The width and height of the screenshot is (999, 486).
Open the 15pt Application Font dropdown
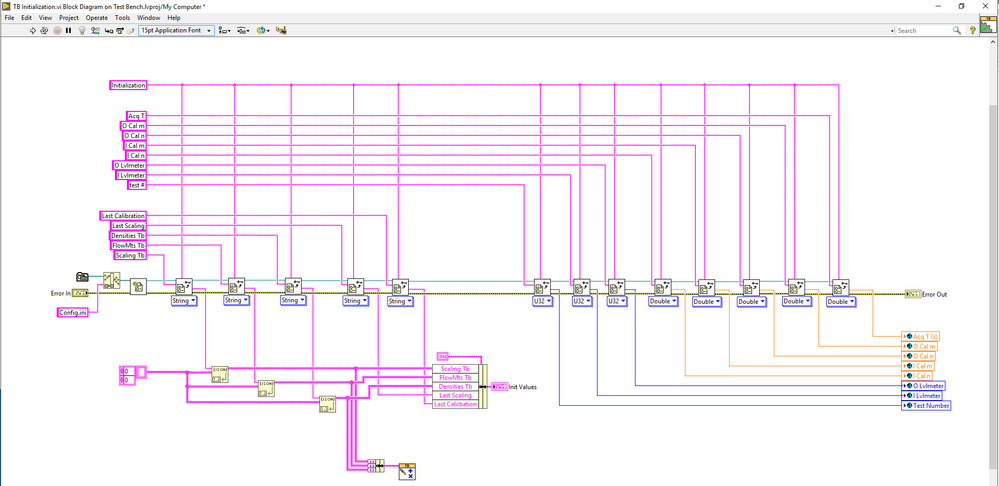pyautogui.click(x=176, y=30)
